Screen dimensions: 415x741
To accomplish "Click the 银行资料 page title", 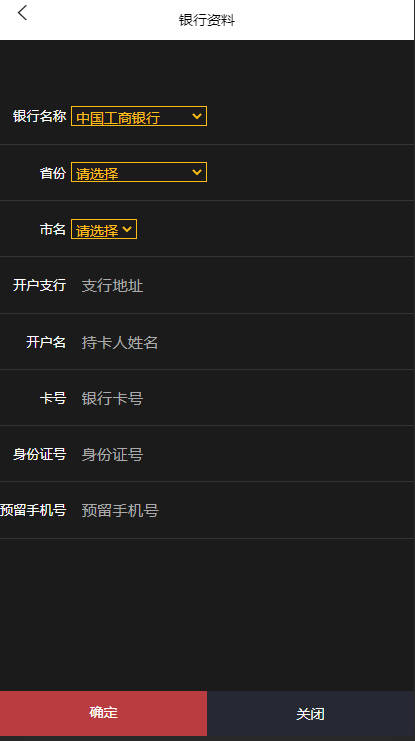I will 207,20.
